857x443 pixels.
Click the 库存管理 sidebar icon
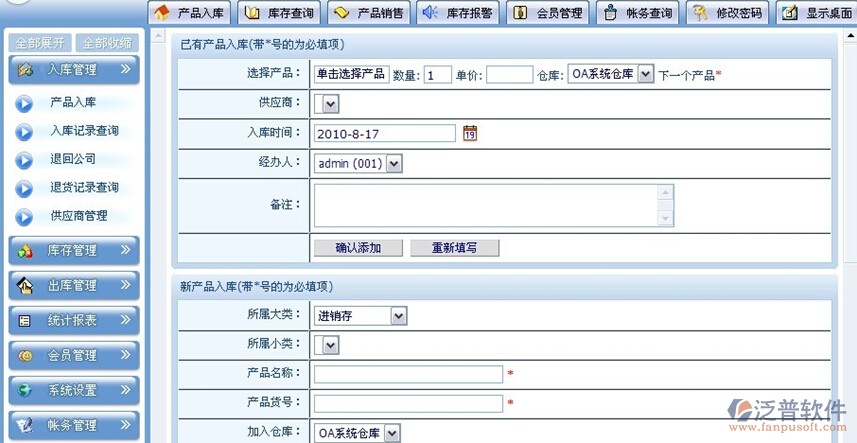coord(25,251)
